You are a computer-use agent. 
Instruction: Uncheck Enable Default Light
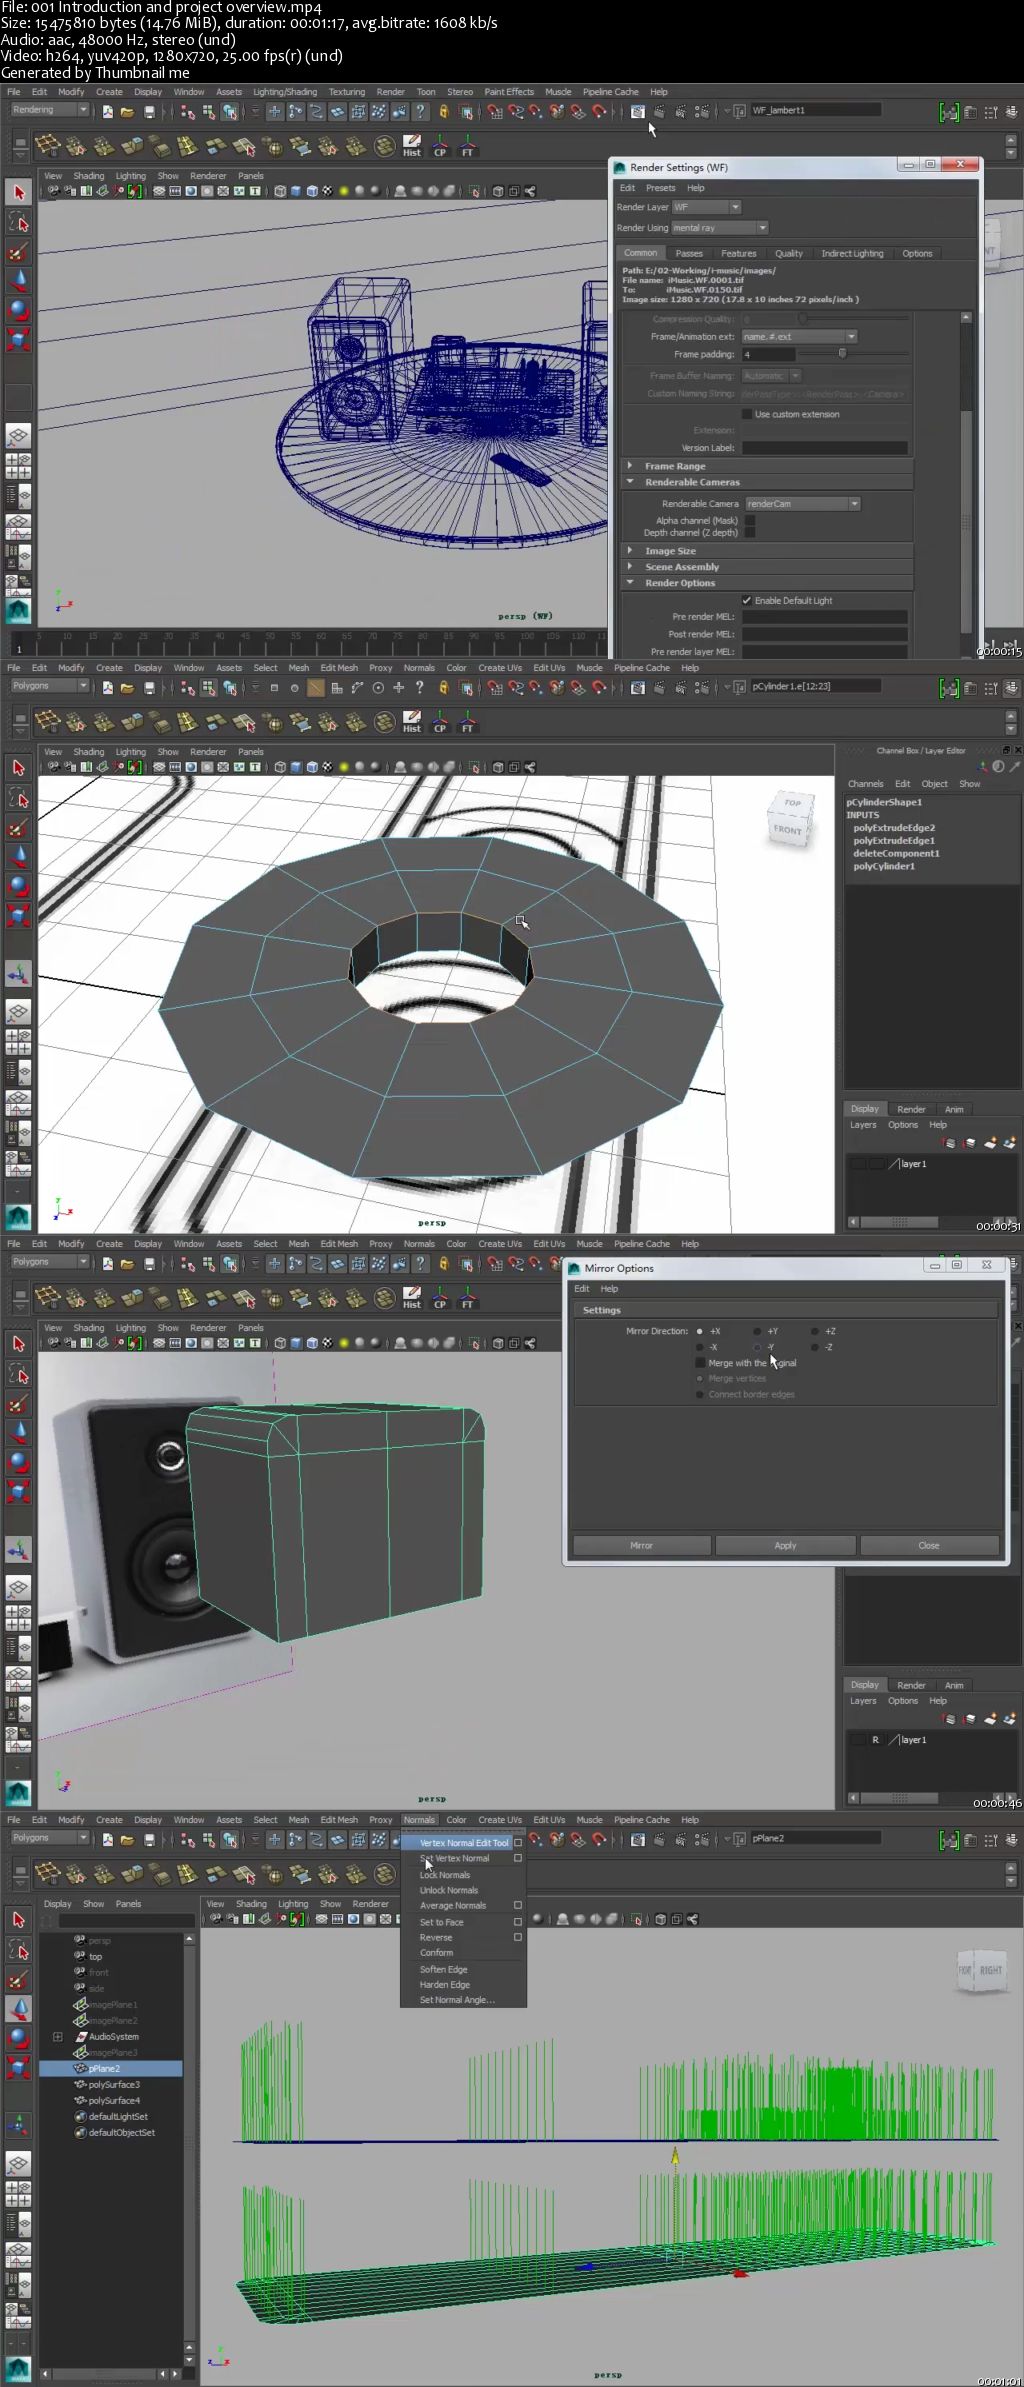746,600
